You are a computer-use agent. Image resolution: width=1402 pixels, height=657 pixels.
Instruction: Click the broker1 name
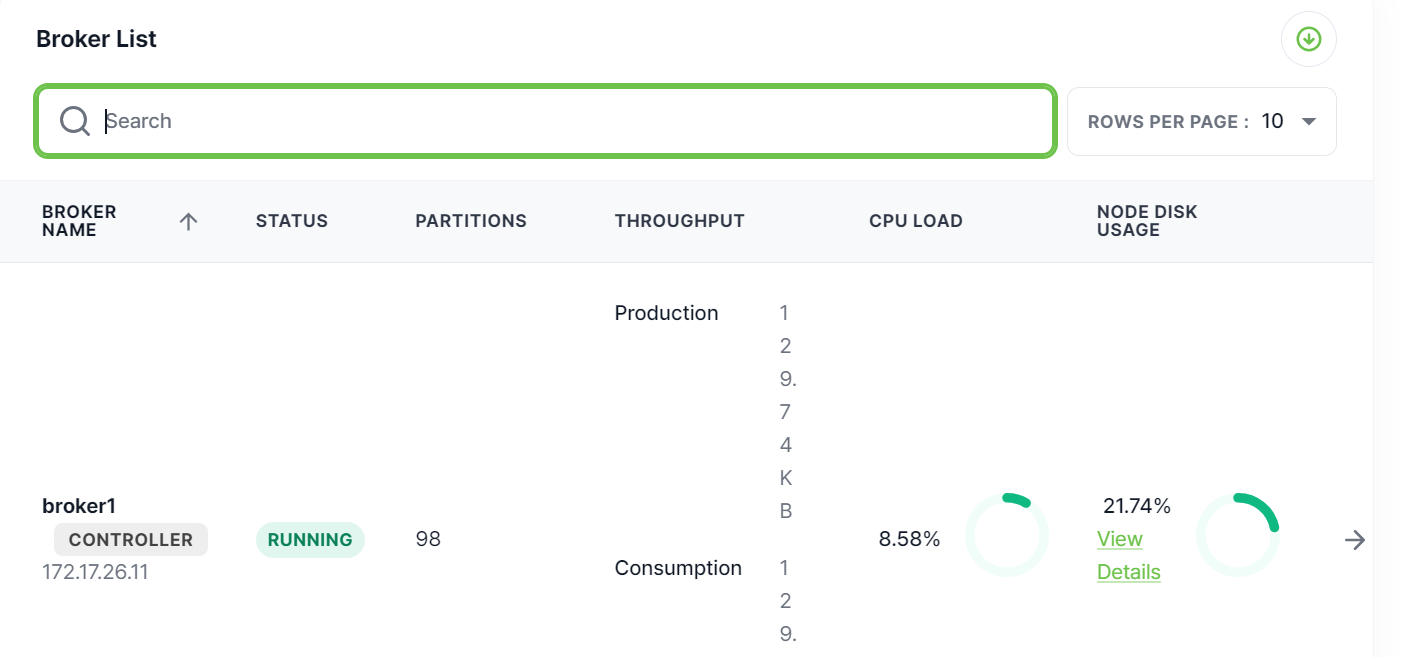[x=79, y=506]
